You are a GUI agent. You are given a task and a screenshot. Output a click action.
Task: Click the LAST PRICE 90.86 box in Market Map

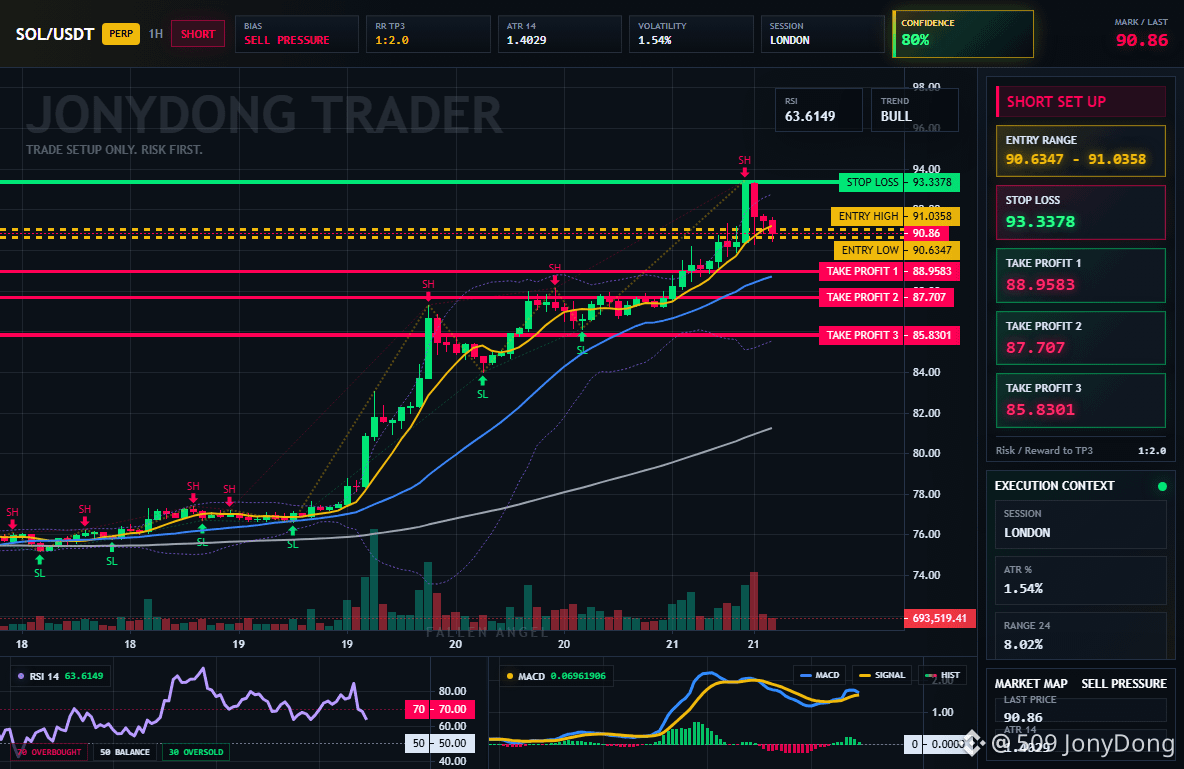tap(1081, 709)
